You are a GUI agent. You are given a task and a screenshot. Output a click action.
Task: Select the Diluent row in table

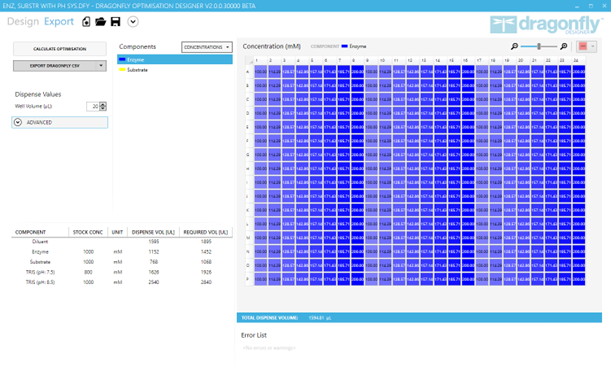(x=122, y=242)
